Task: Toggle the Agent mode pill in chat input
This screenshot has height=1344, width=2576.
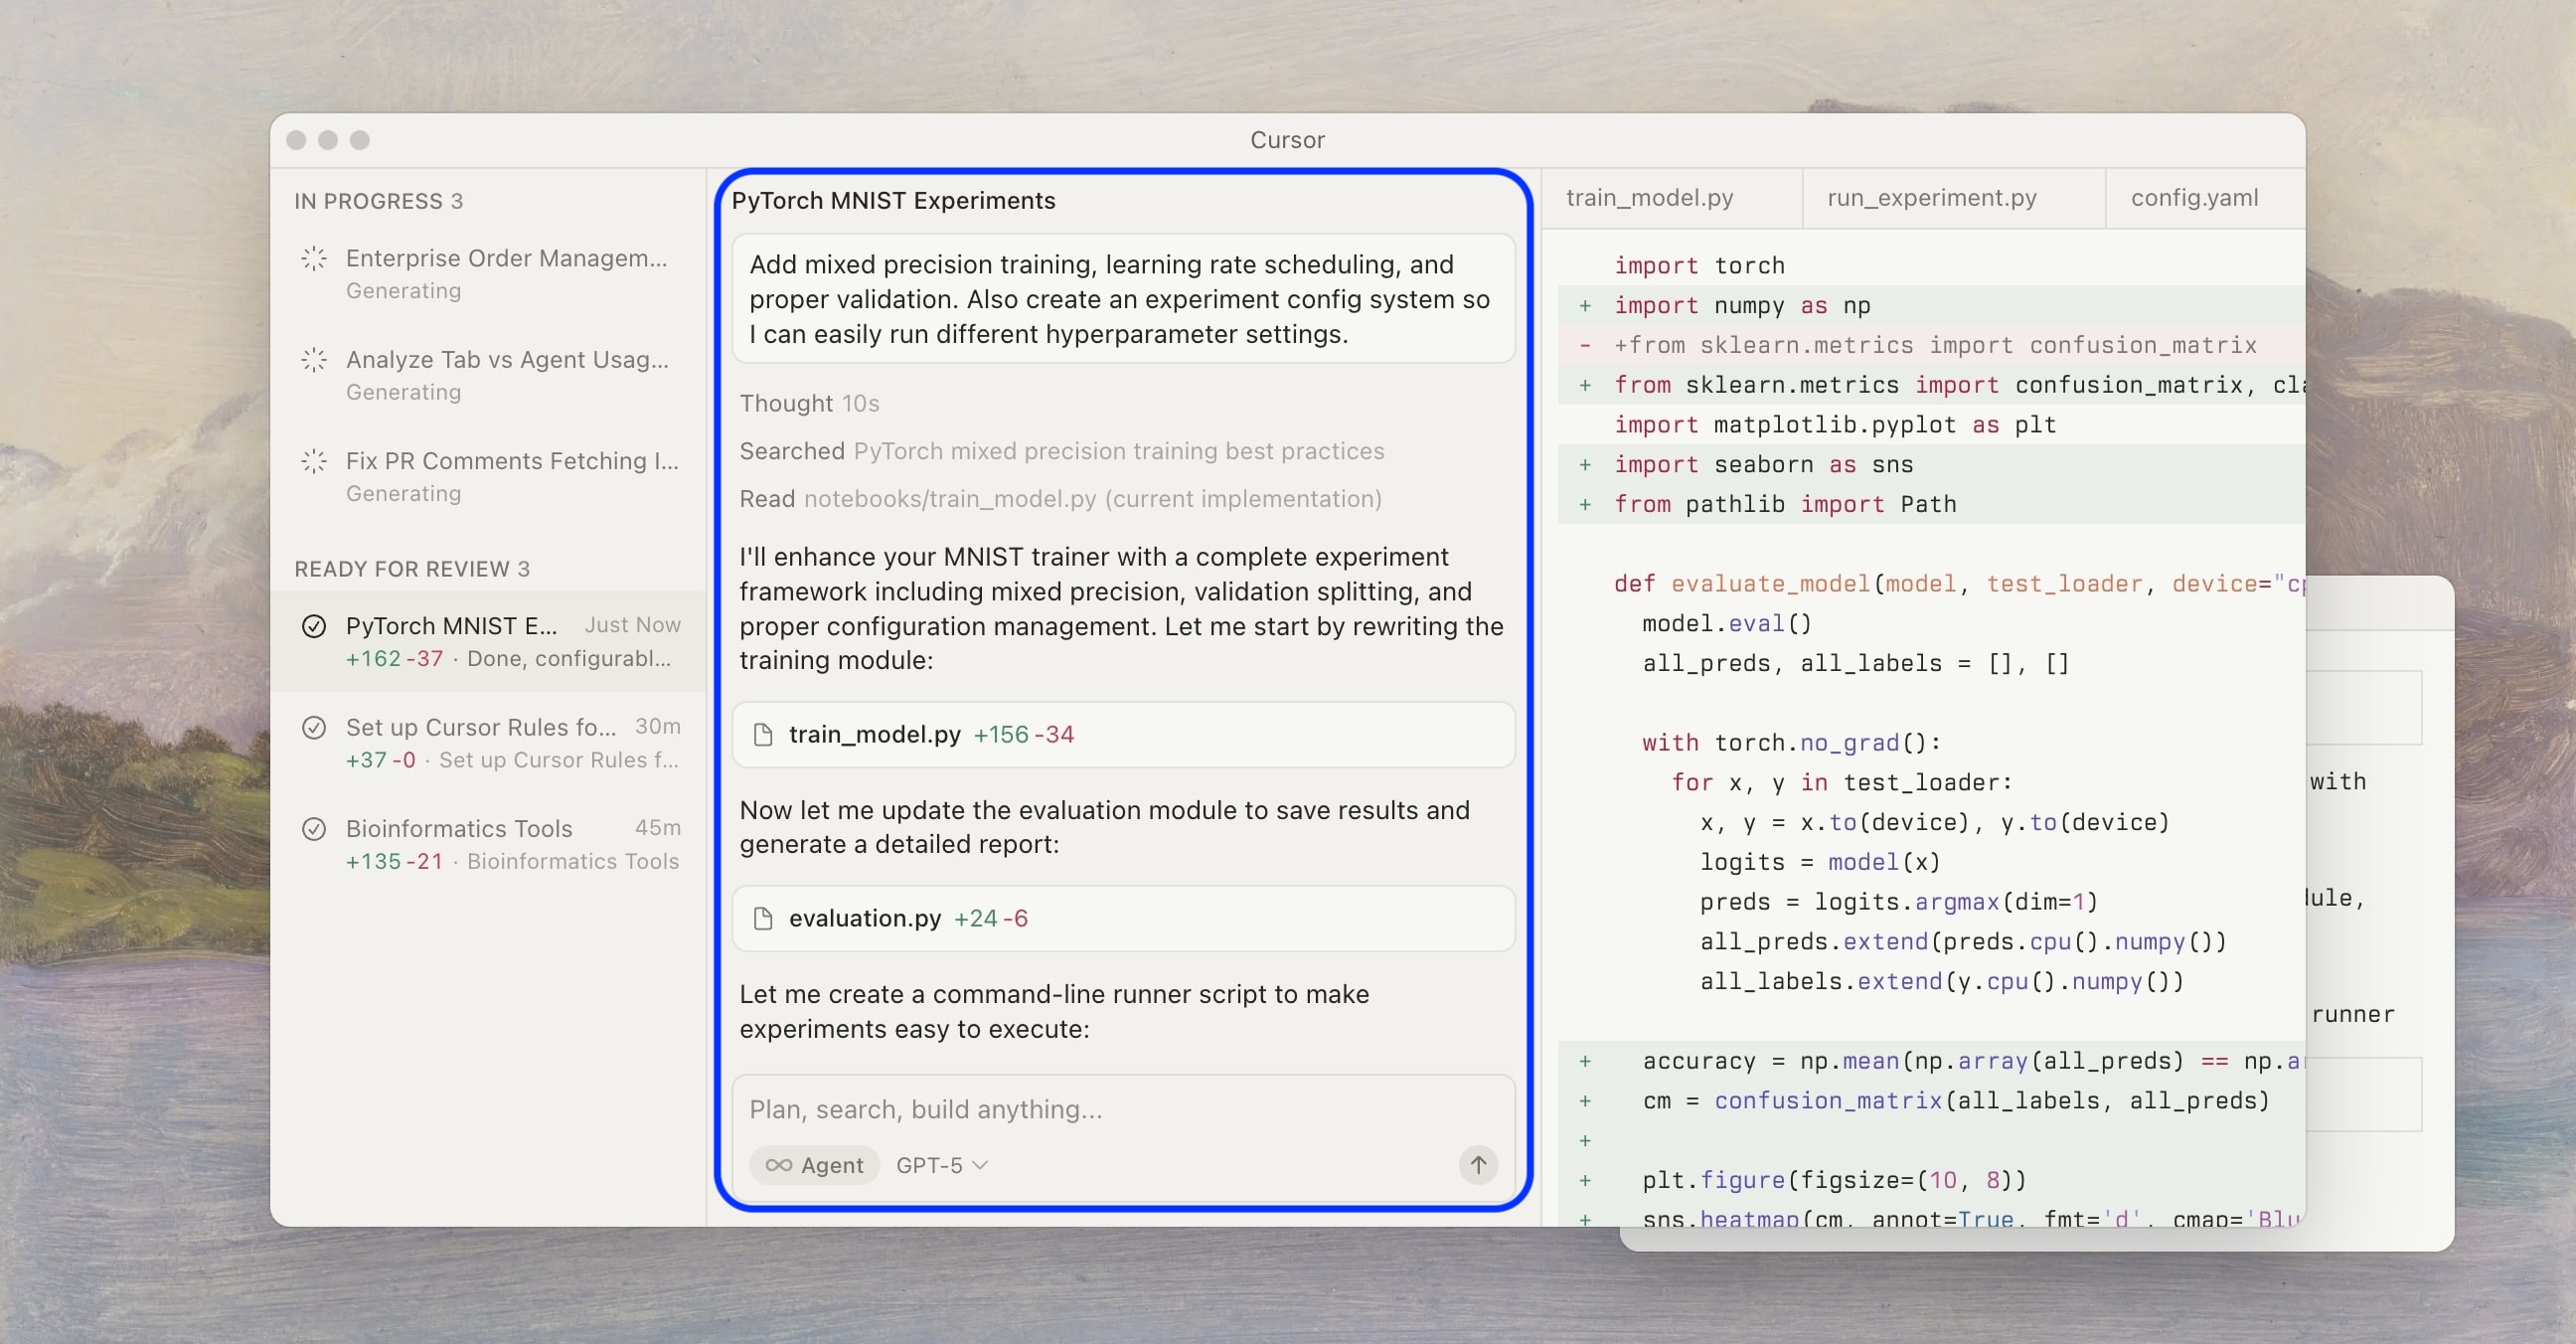Action: coord(815,1165)
